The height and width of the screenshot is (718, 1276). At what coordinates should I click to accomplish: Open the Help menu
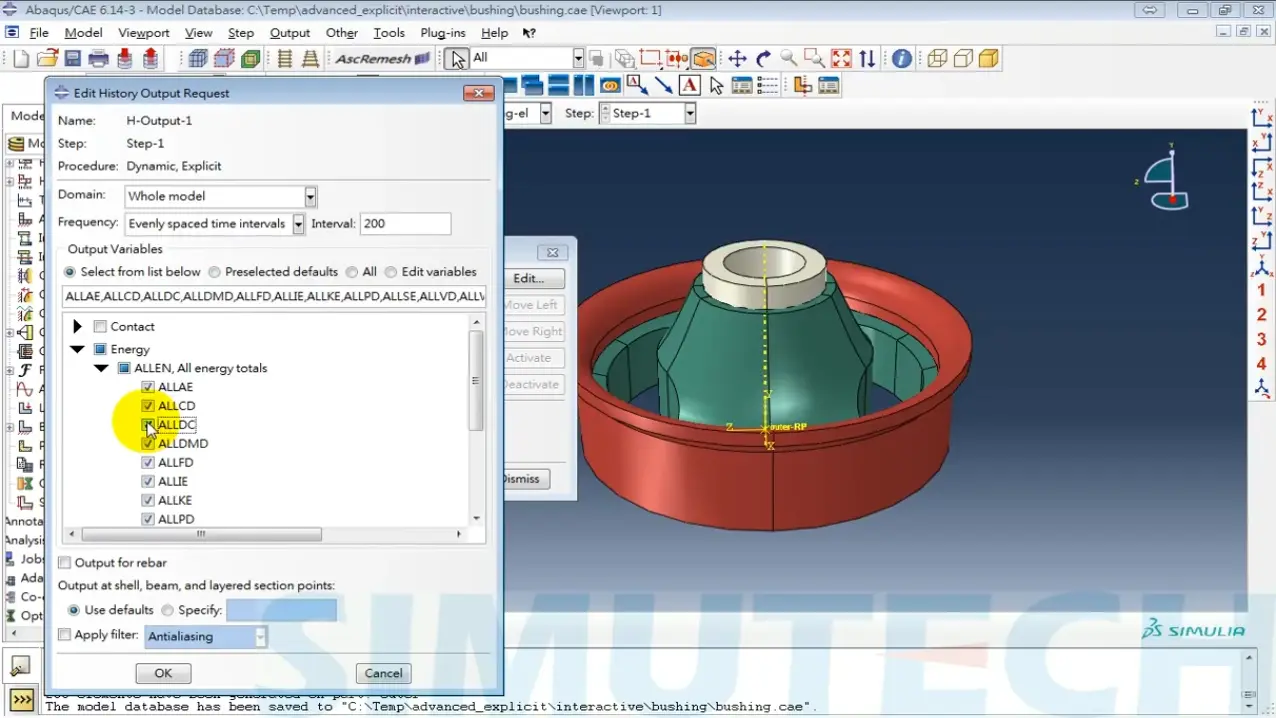[494, 33]
